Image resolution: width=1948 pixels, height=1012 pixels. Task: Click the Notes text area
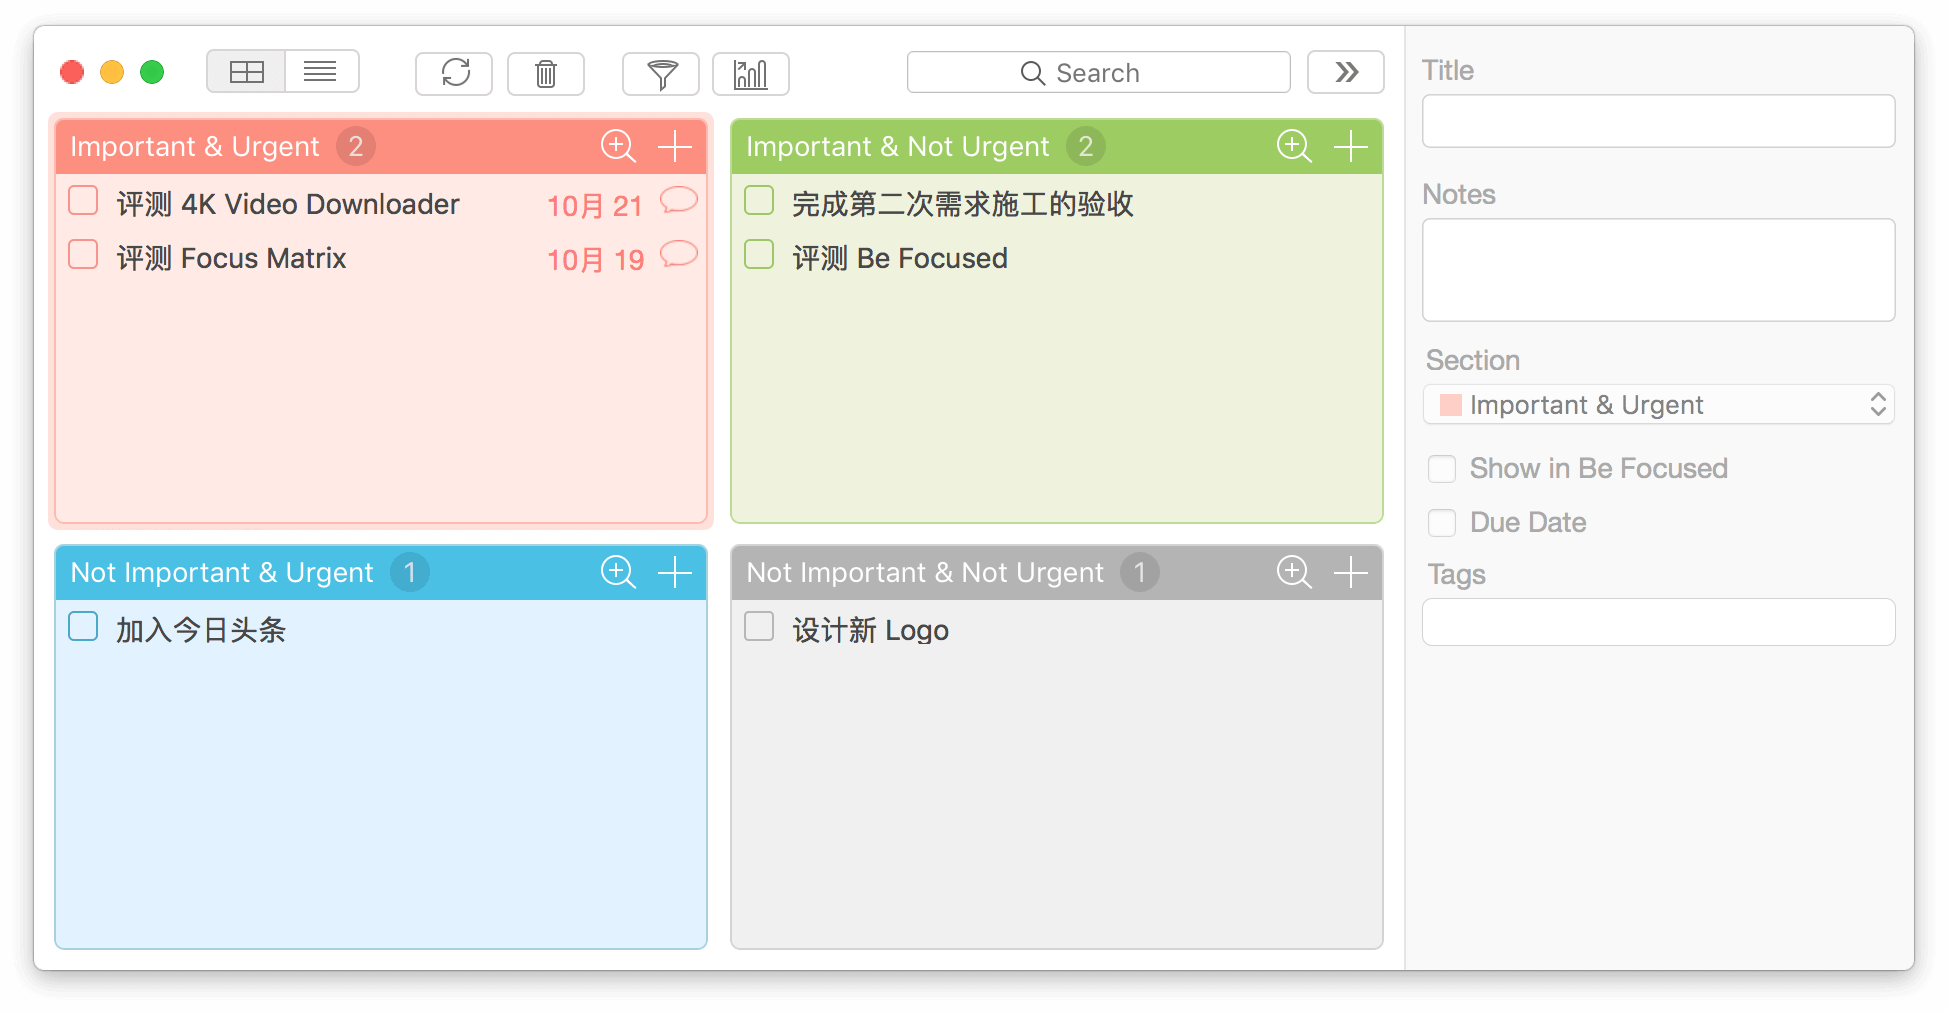coord(1658,270)
